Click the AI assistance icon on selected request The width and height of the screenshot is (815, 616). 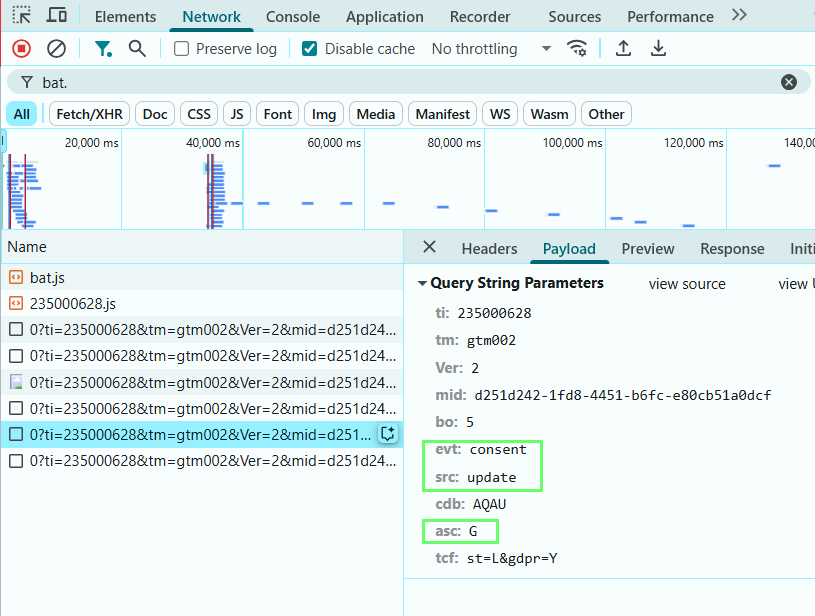tap(388, 434)
